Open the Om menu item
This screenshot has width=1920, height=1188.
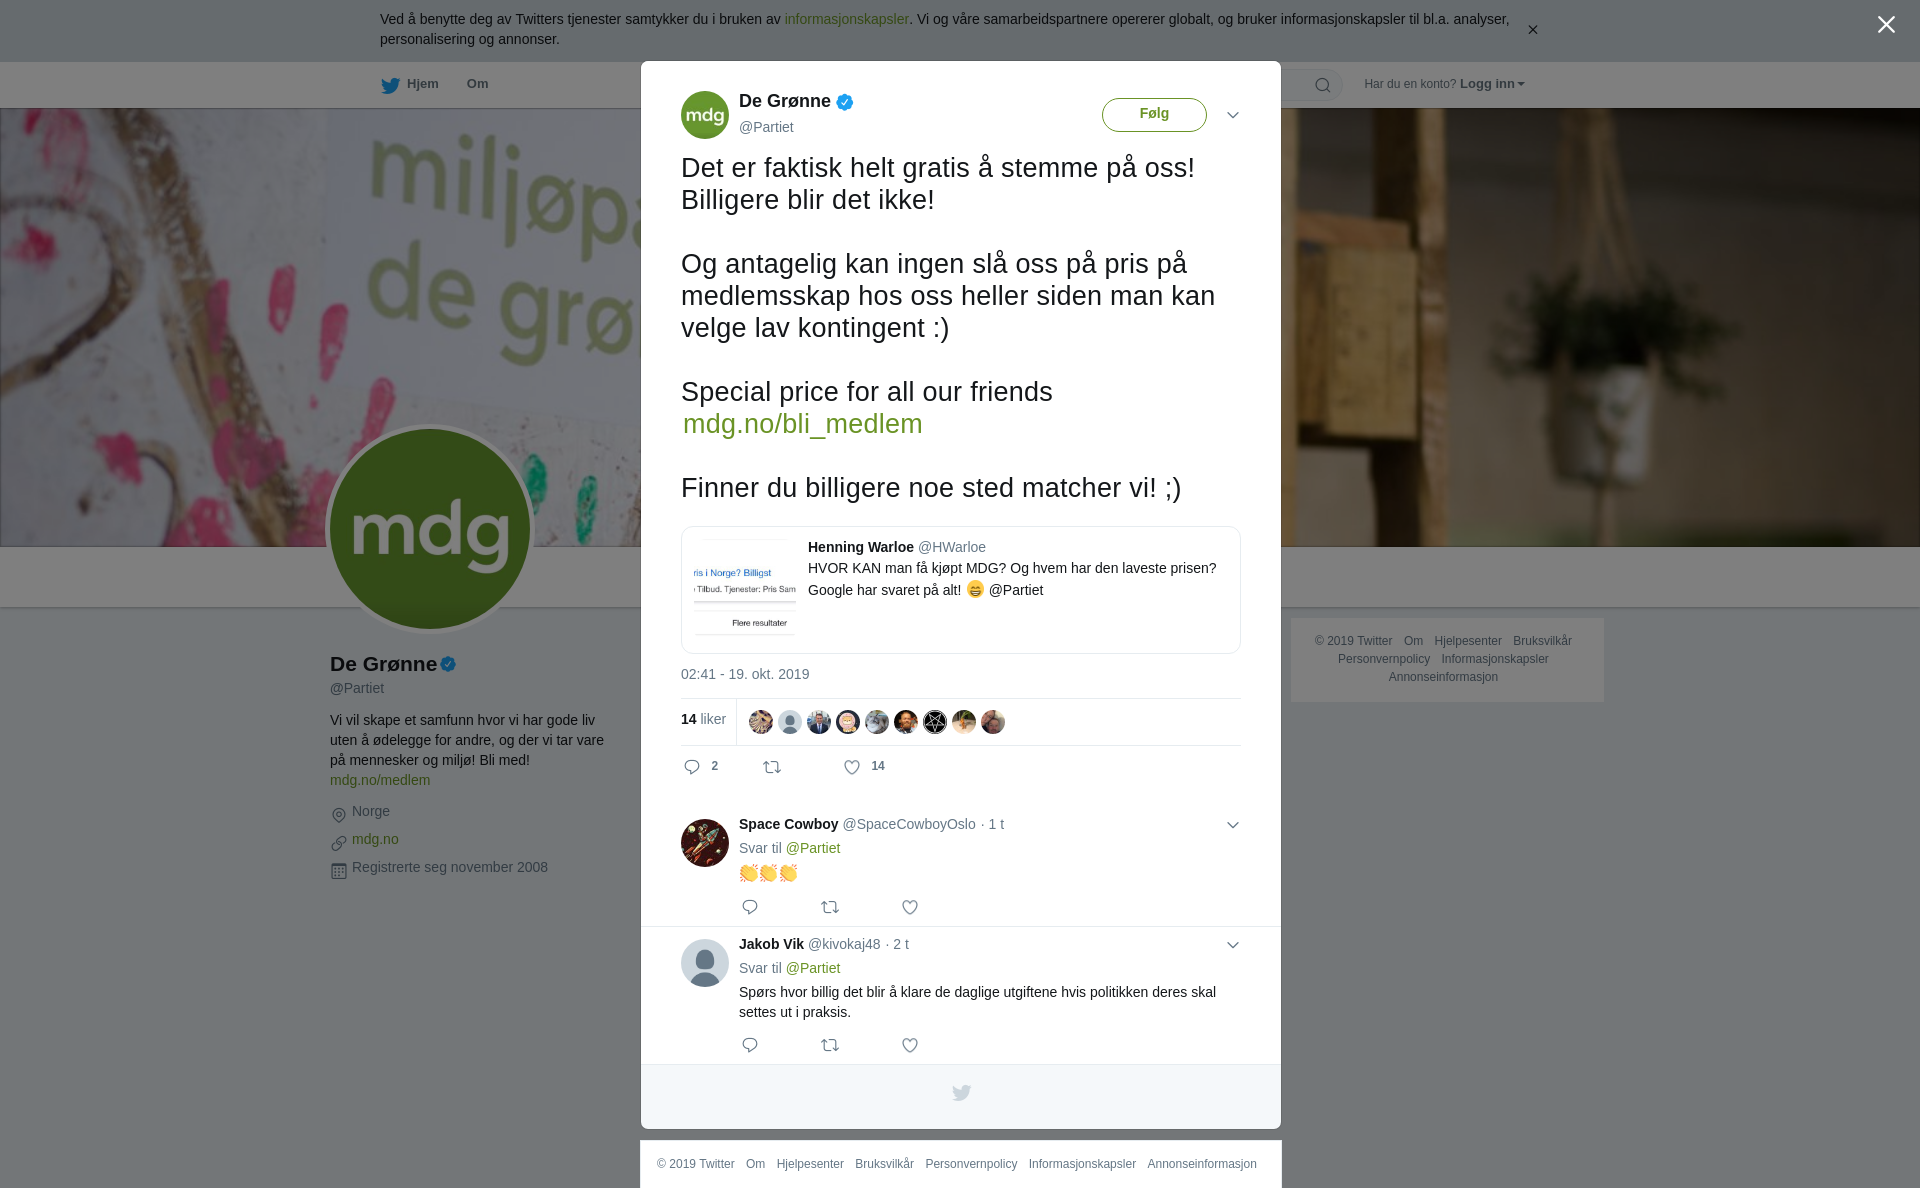click(x=477, y=84)
